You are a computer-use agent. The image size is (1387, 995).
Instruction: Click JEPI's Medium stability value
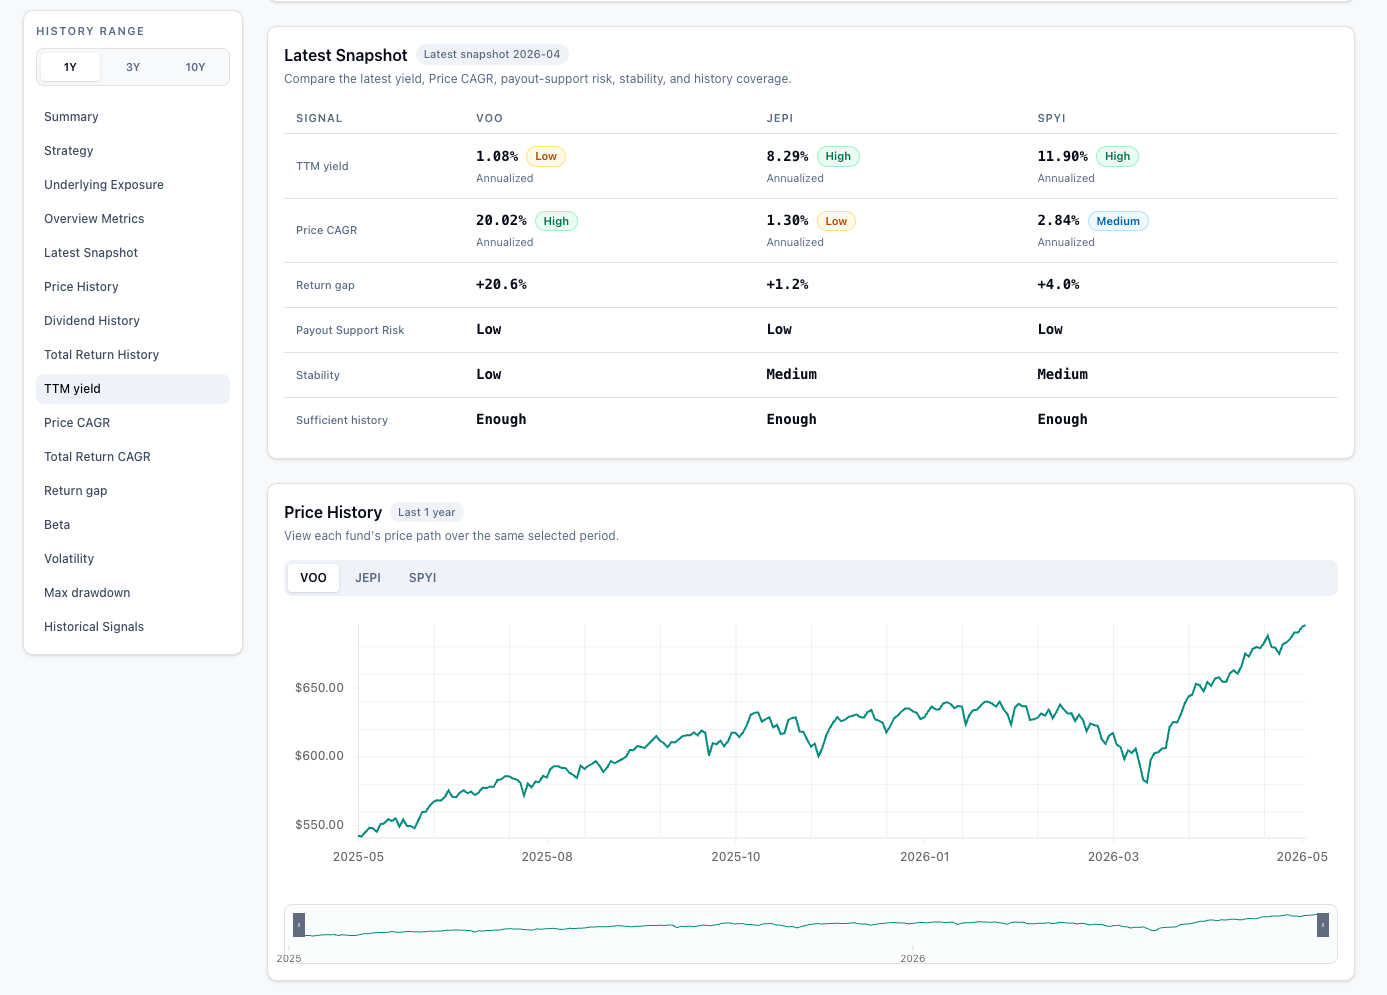click(792, 375)
